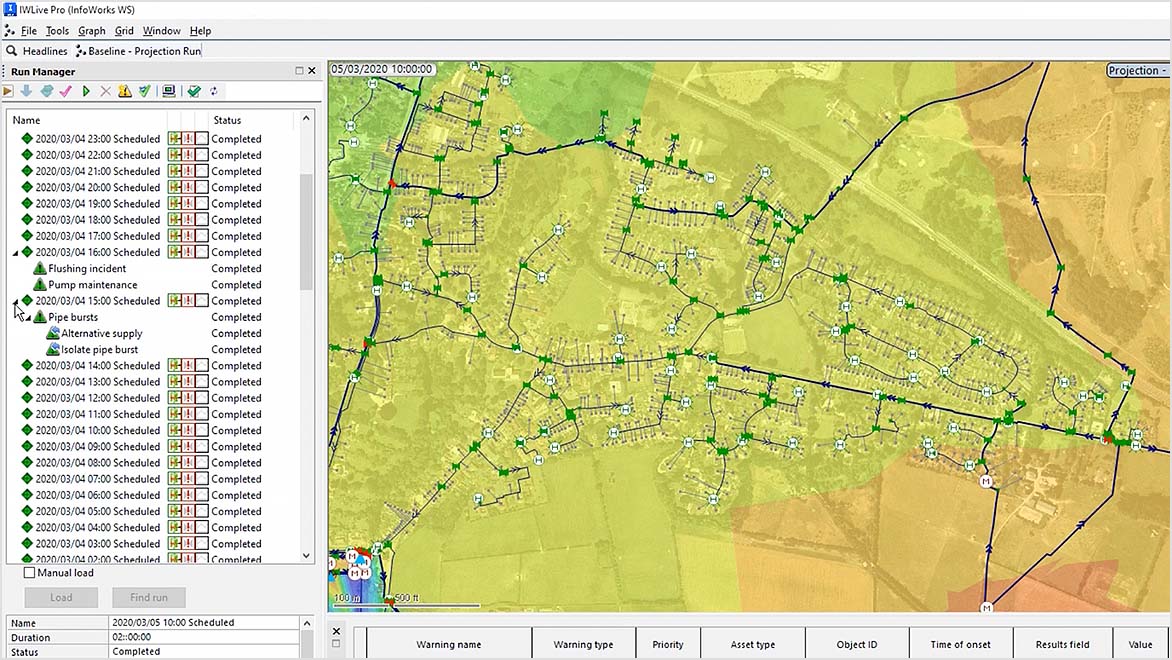Screen dimensions: 1172x660
Task: Run the selected simulation from the toolbar
Action: pos(87,91)
